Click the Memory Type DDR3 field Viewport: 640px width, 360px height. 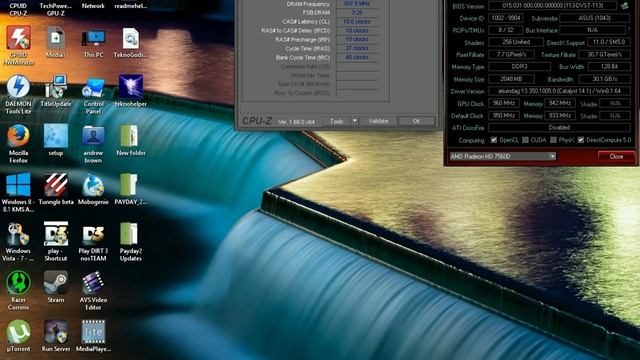click(x=519, y=67)
